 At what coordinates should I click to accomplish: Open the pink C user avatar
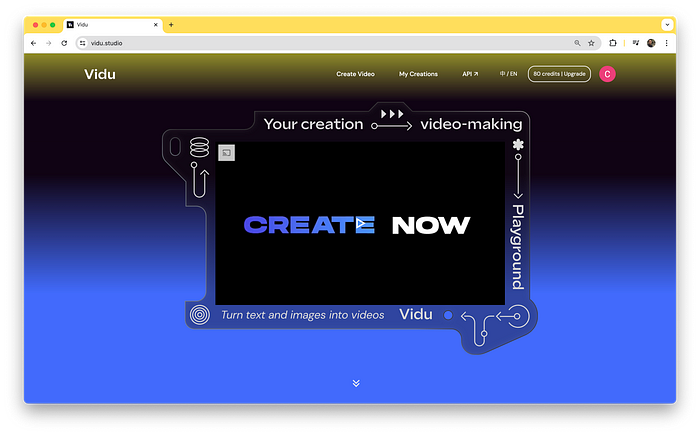pos(607,74)
